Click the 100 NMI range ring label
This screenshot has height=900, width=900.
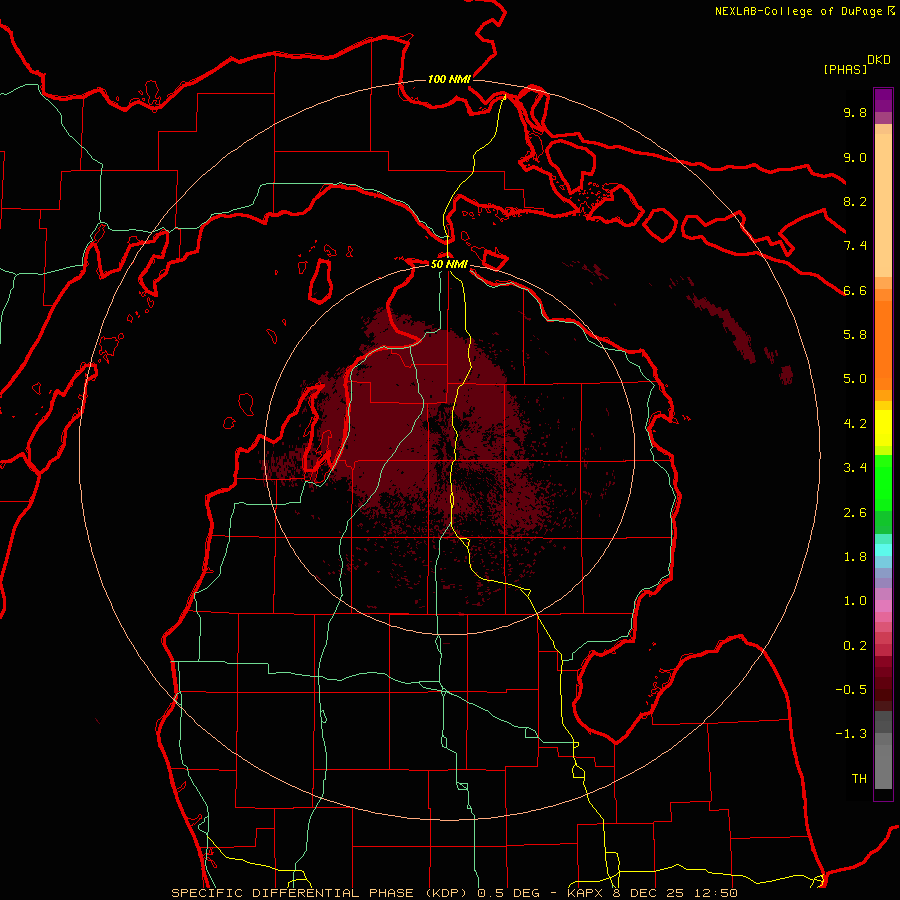[x=449, y=79]
